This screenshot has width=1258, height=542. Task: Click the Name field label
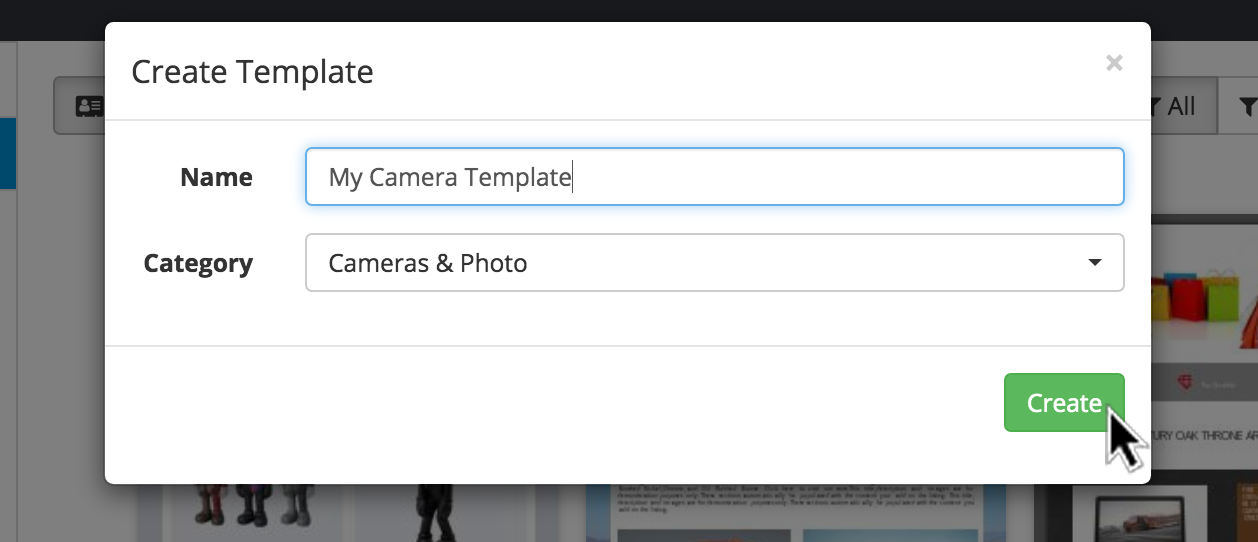[216, 177]
